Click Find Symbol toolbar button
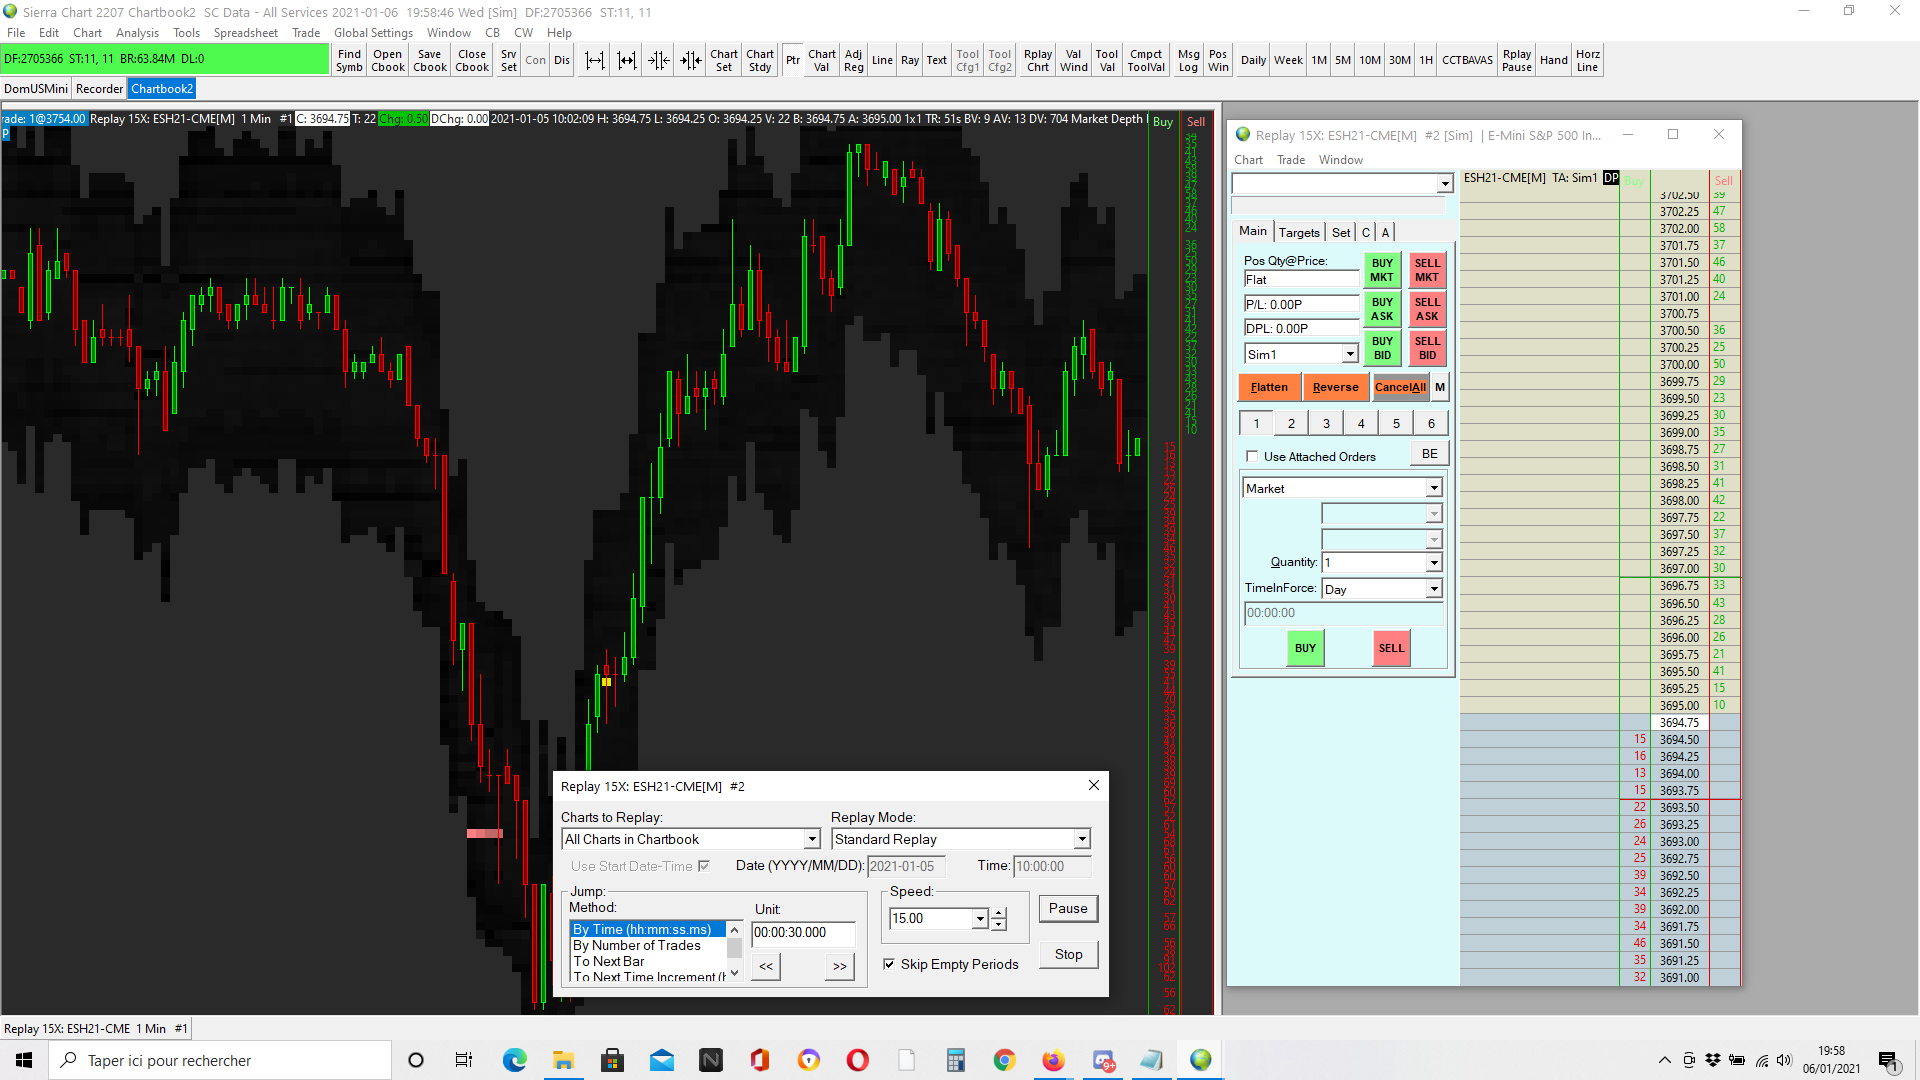This screenshot has width=1920, height=1080. (349, 61)
